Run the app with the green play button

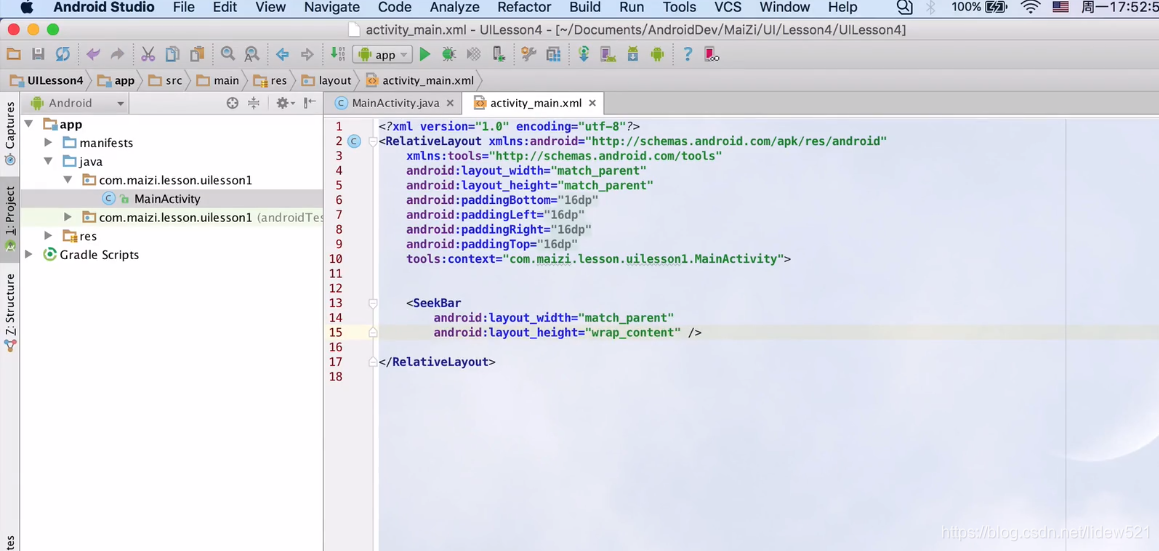425,54
